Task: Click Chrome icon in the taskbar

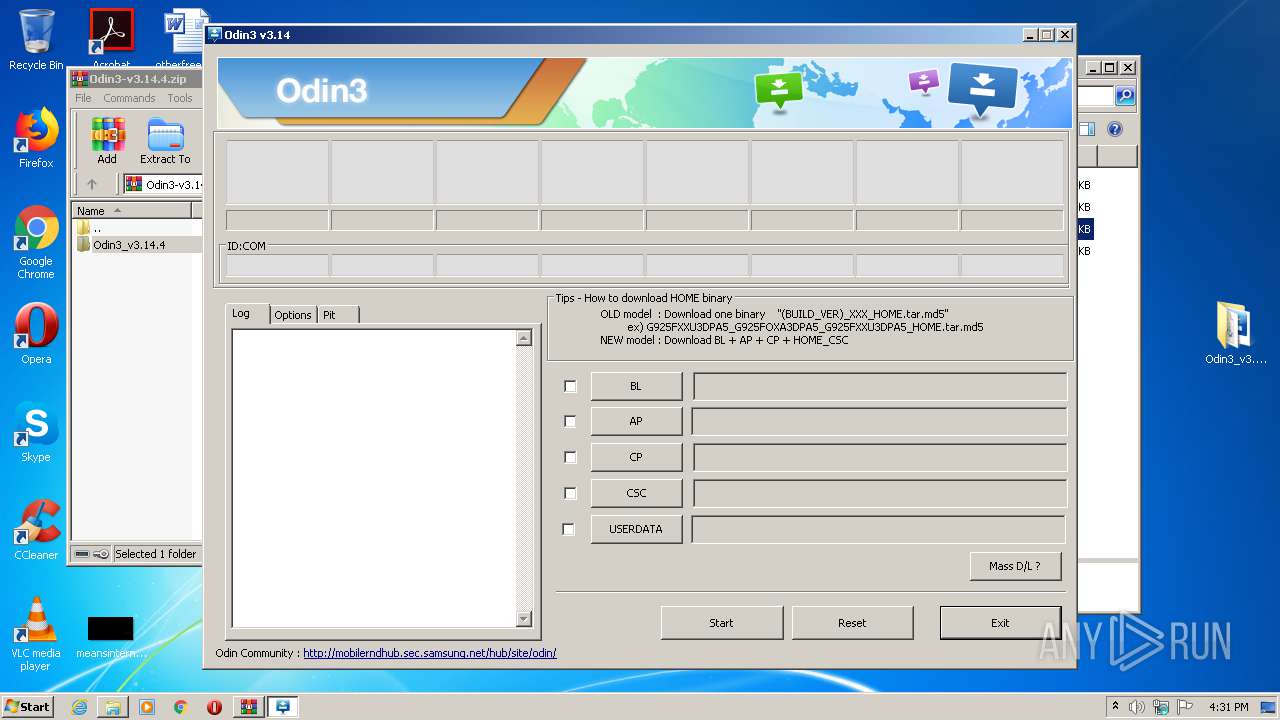Action: (x=180, y=707)
